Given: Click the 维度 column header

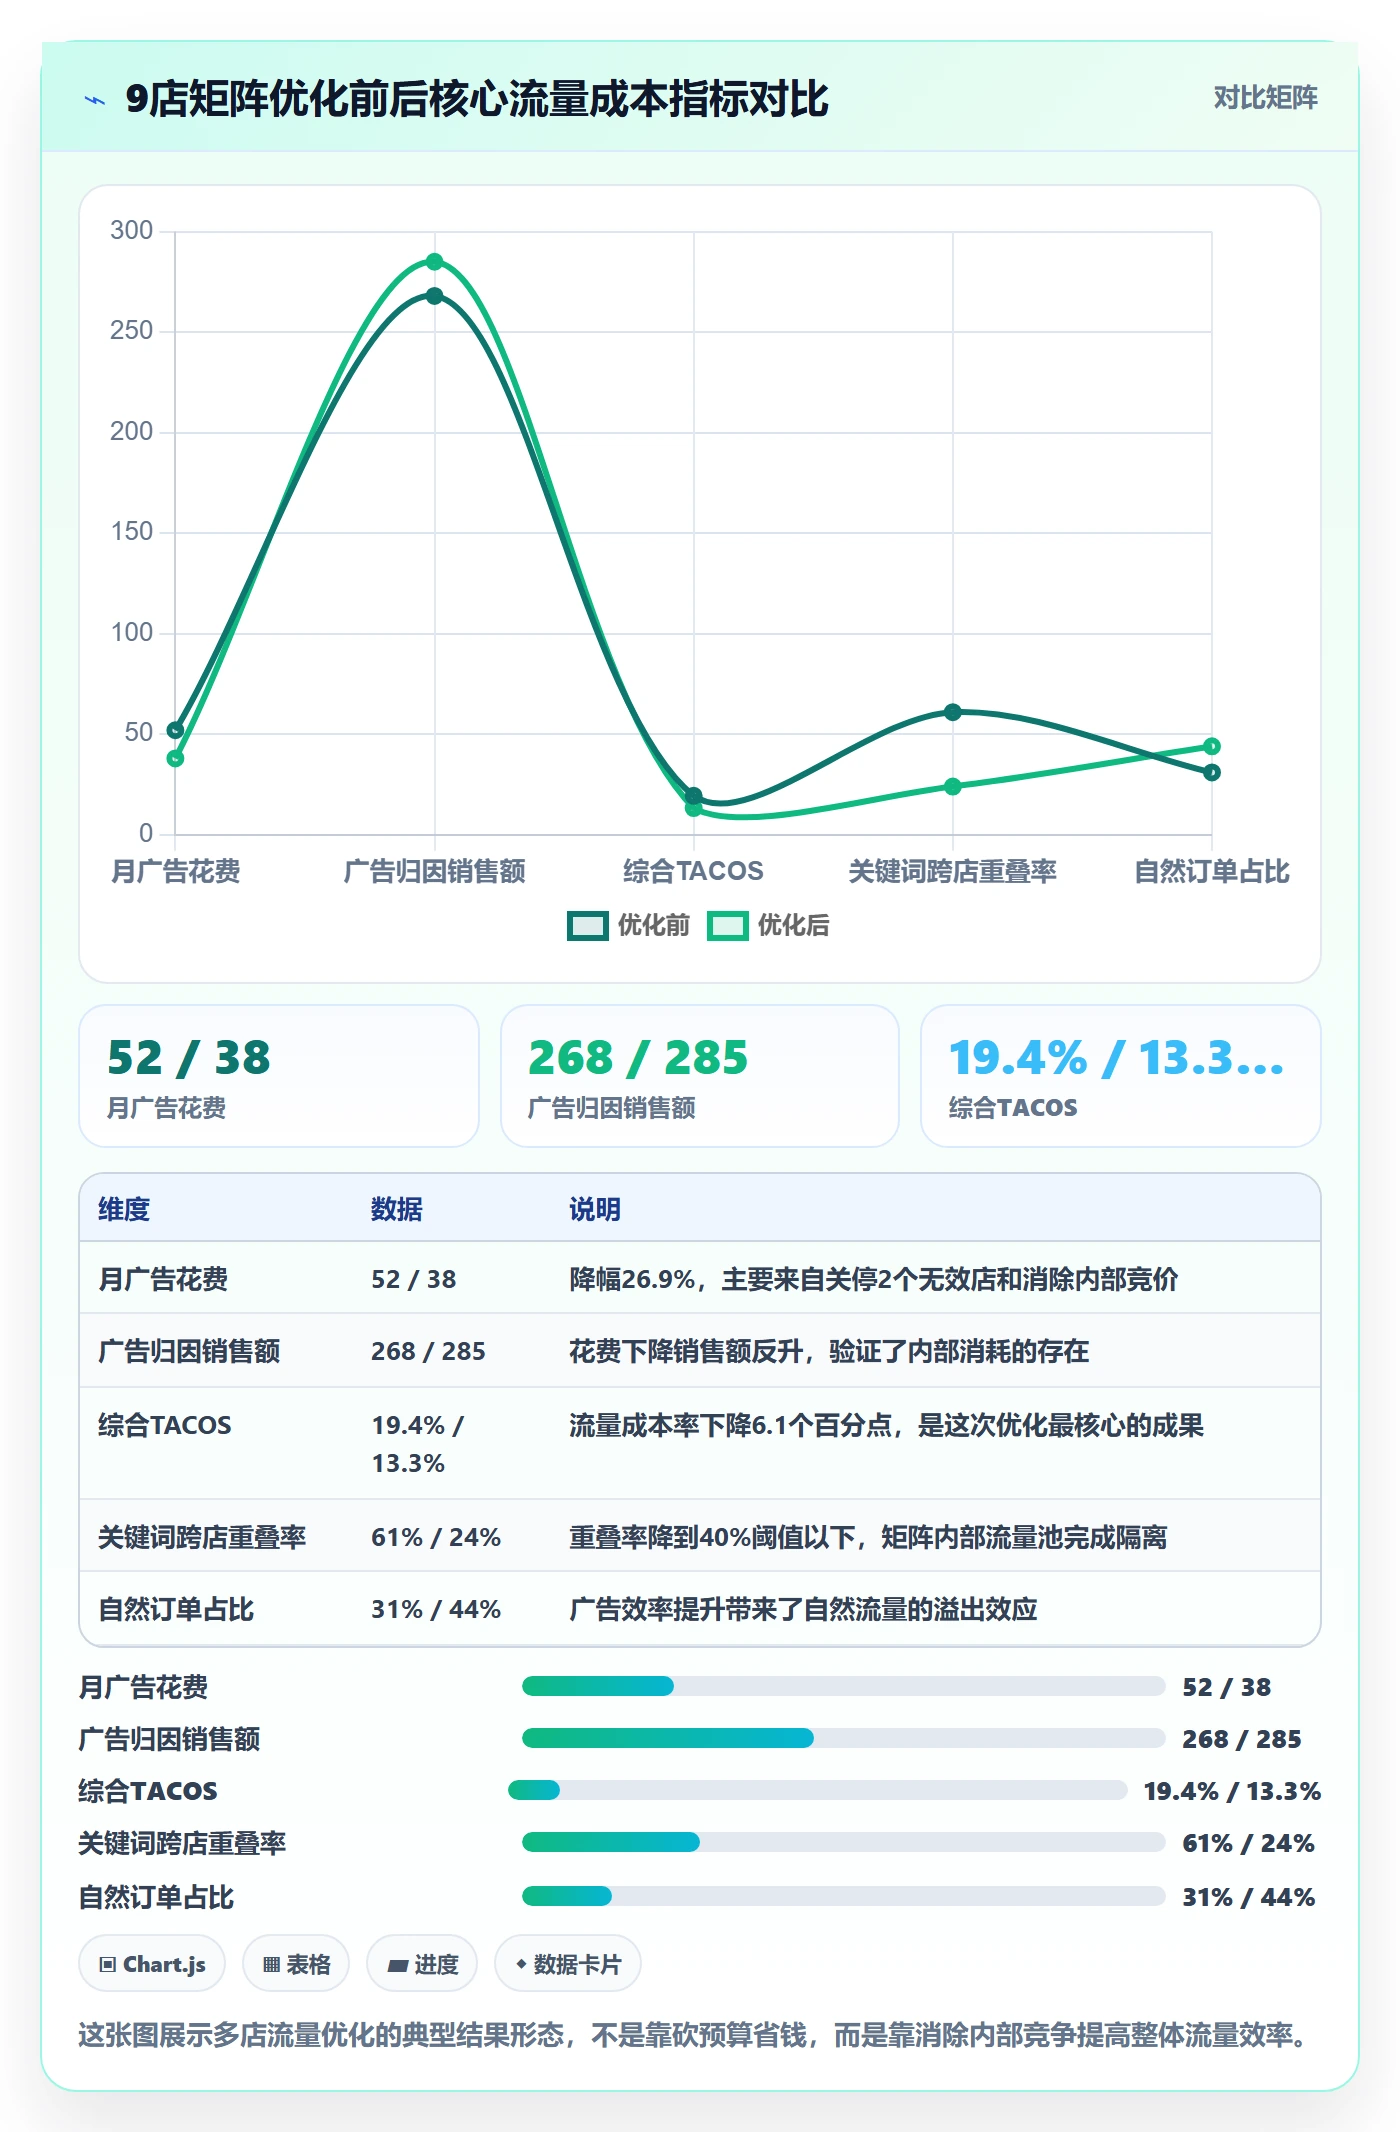Looking at the screenshot, I should click(x=124, y=1210).
